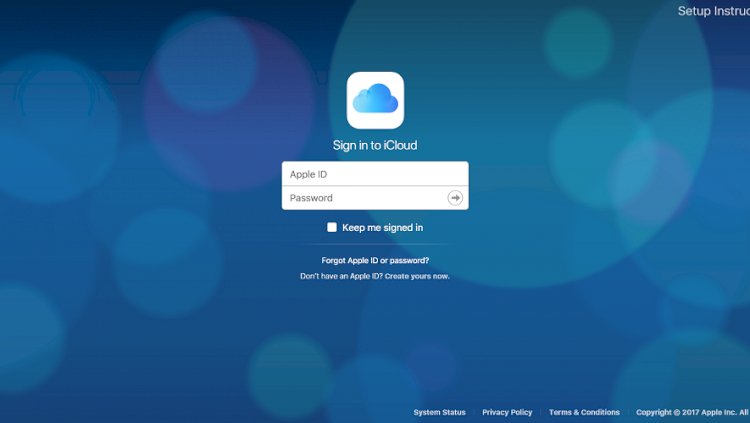Open the Terms & Conditions footer link
Viewport: 750px width, 423px height.
(x=584, y=412)
